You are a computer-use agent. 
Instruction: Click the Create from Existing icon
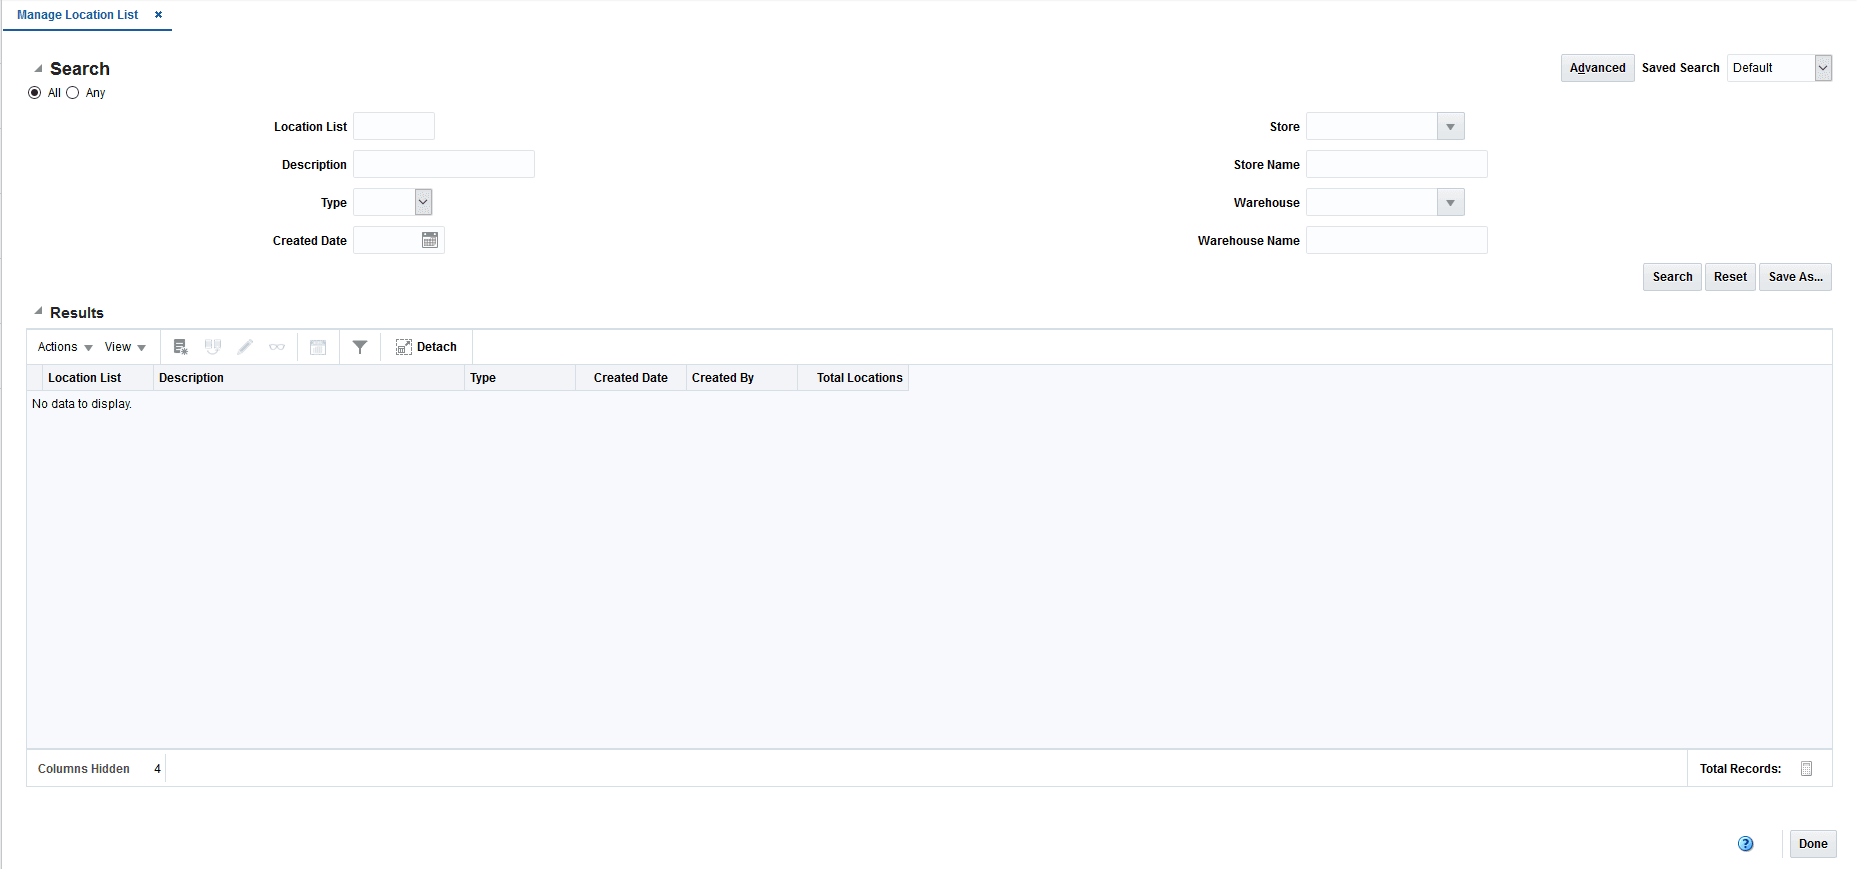(213, 347)
